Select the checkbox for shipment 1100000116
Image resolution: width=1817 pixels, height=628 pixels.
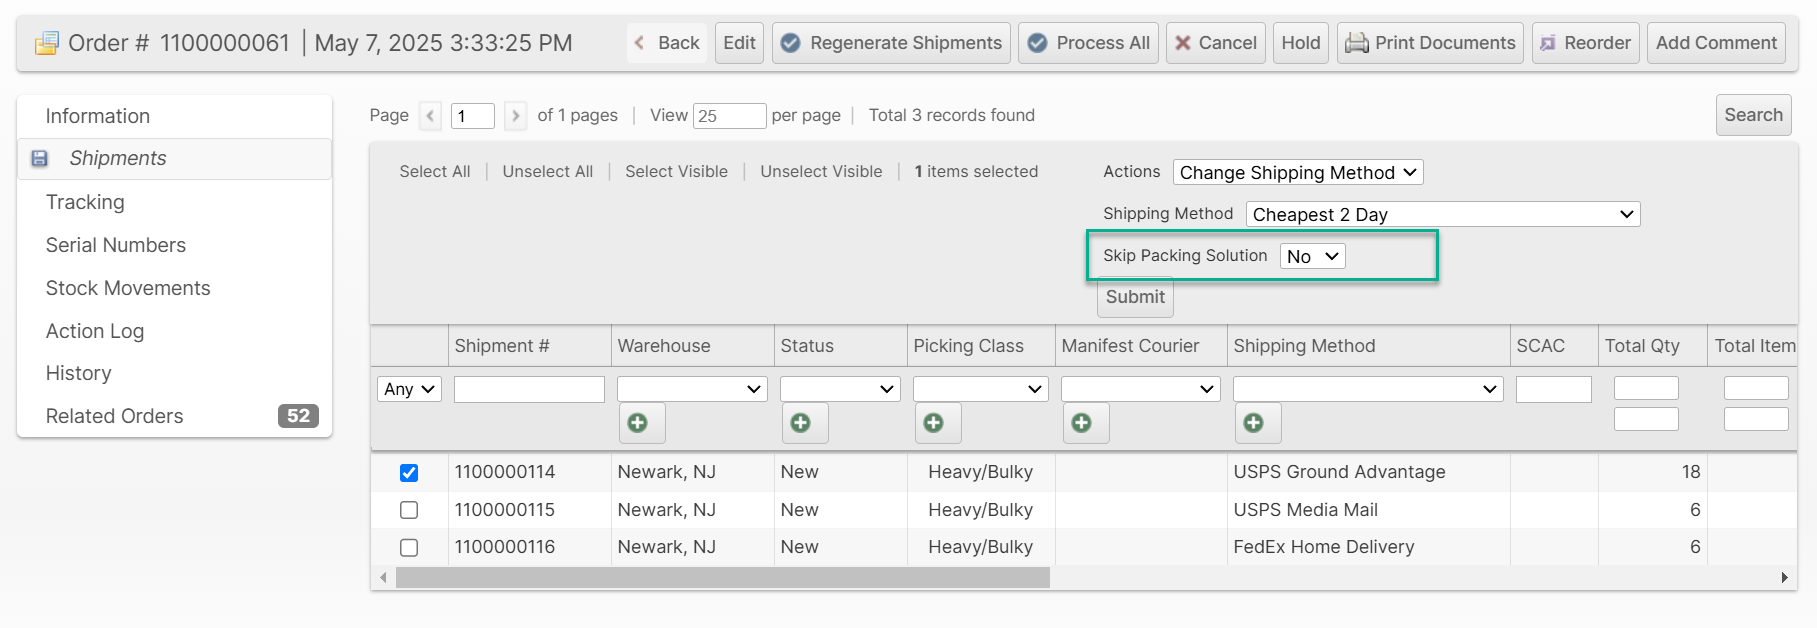tap(409, 548)
